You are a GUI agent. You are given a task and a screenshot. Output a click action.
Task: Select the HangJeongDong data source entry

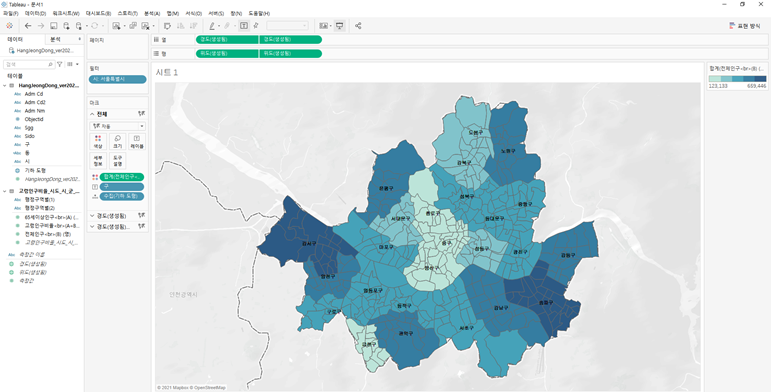point(41,50)
